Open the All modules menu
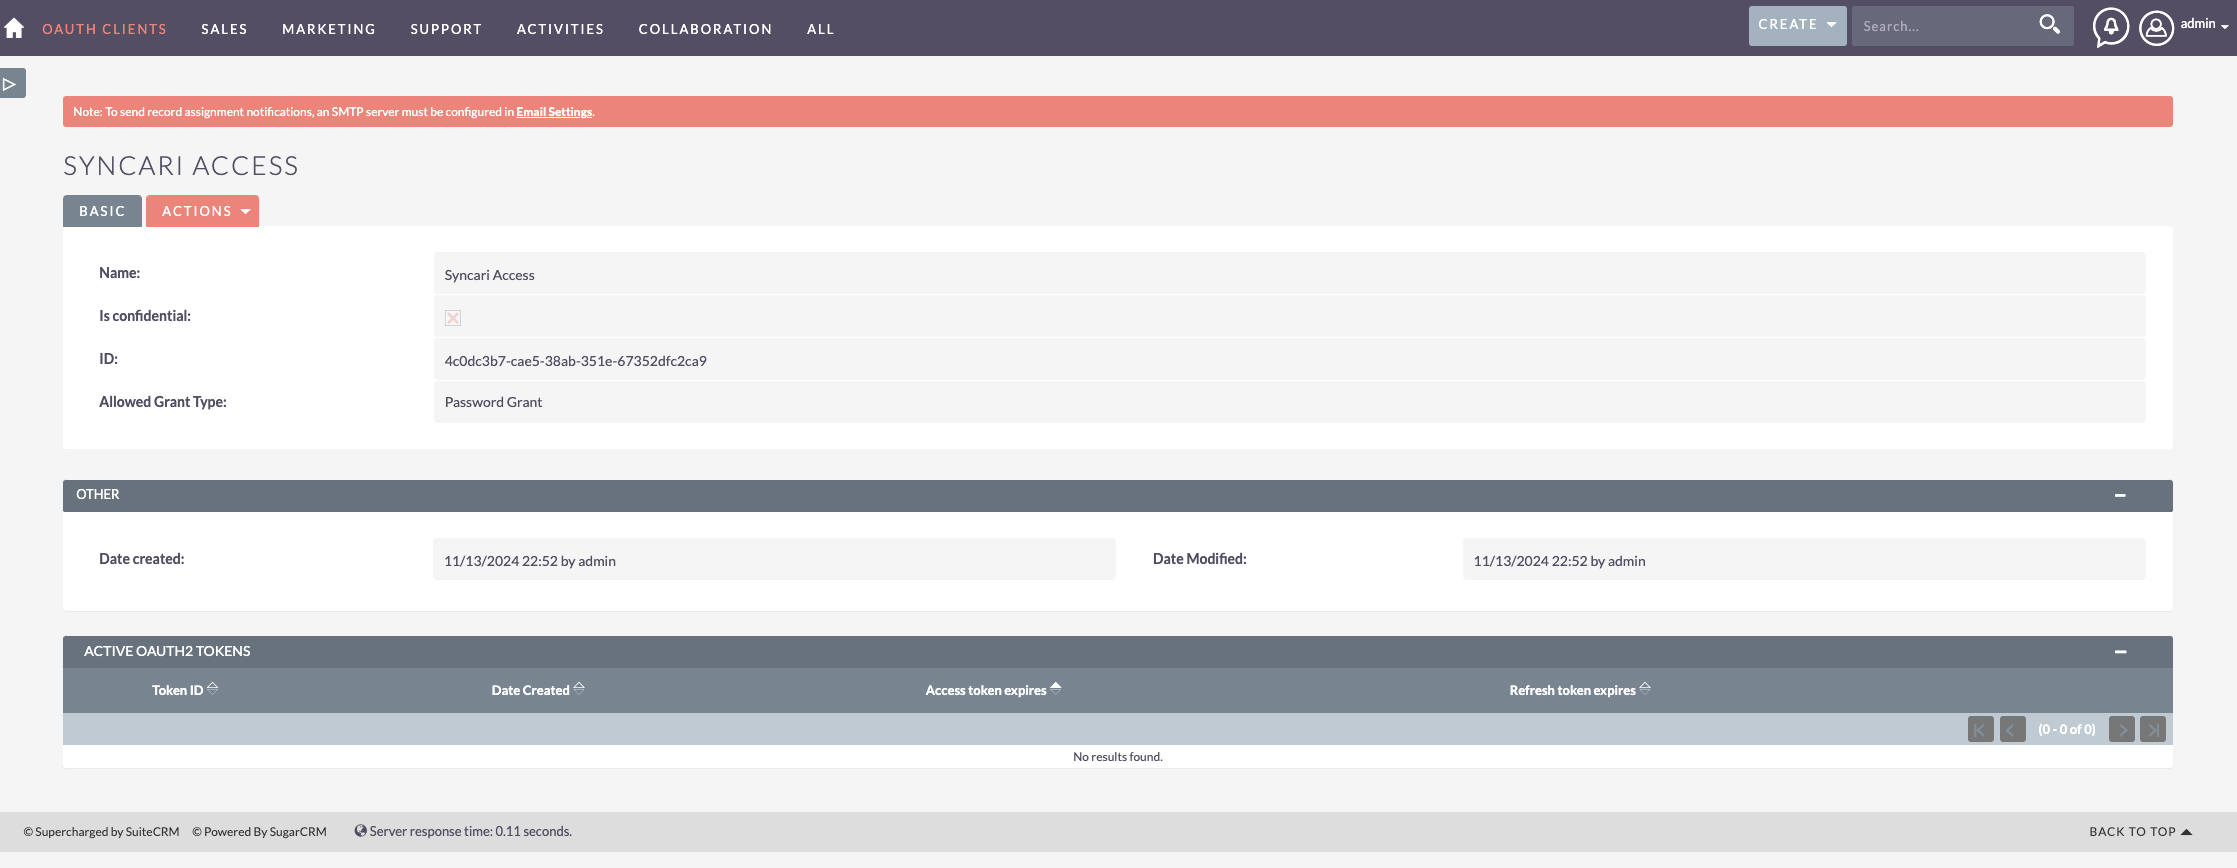2237x868 pixels. click(820, 29)
